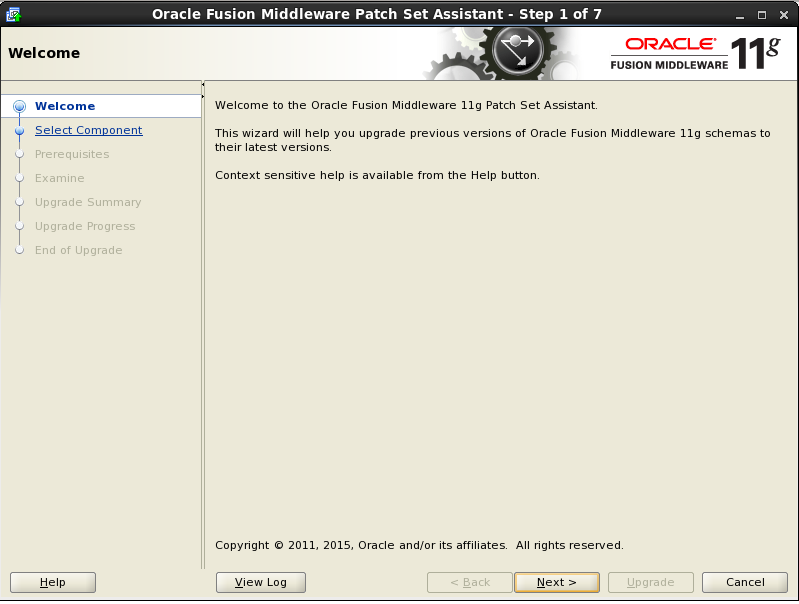Select the Welcome step in navigation
Viewport: 799px width, 604px height.
(x=65, y=106)
